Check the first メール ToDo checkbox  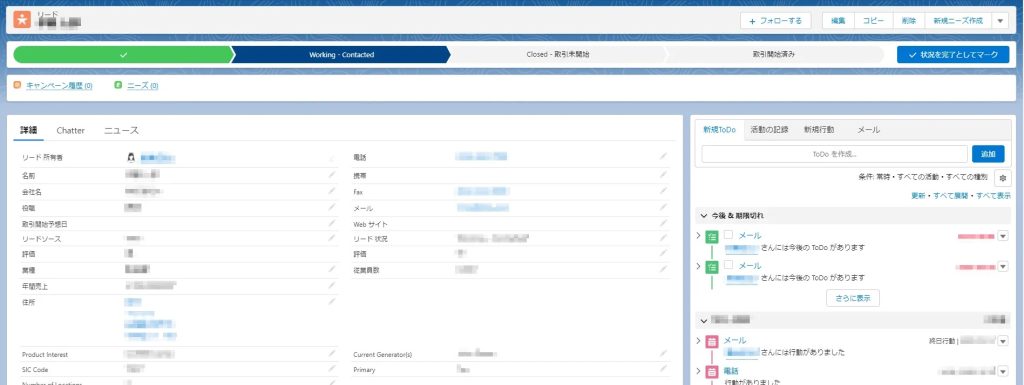728,235
